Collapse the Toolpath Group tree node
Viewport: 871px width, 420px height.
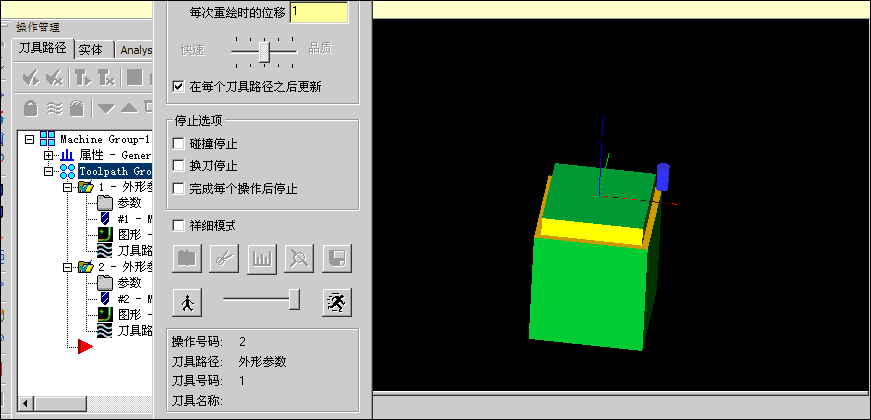click(49, 171)
